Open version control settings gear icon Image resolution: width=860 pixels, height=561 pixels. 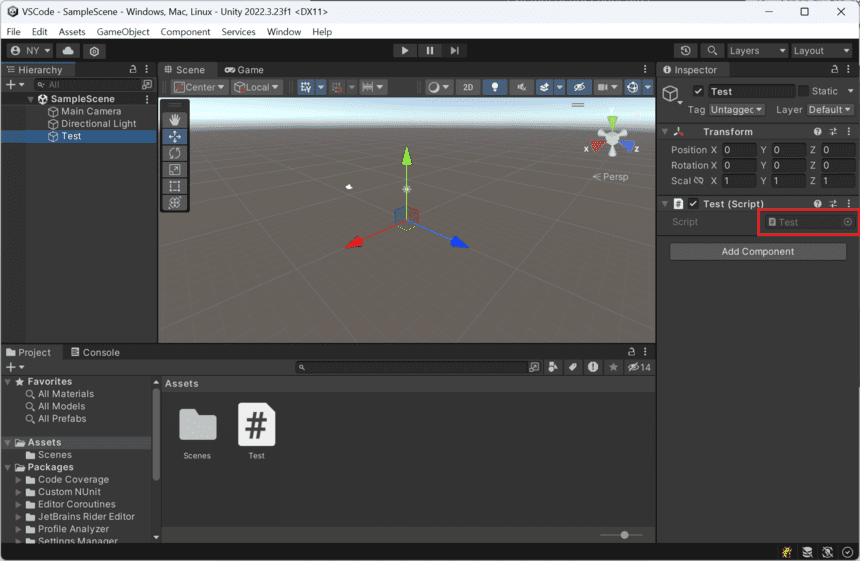pyautogui.click(x=94, y=51)
